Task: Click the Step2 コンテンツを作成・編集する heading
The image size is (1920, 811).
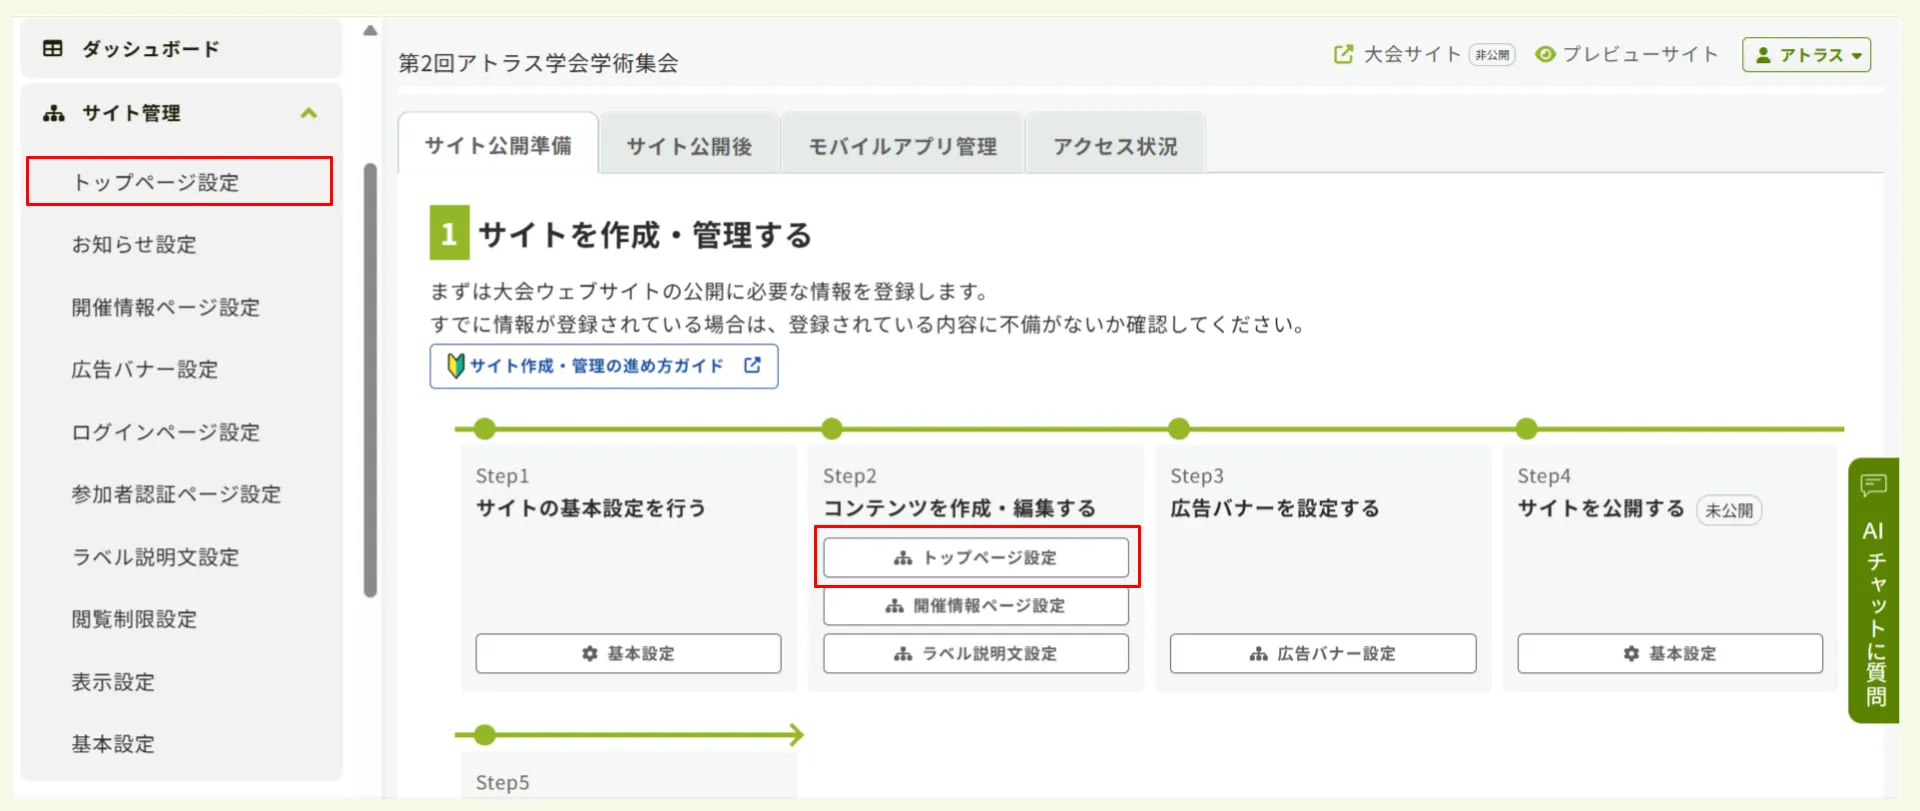Action: pyautogui.click(x=959, y=508)
